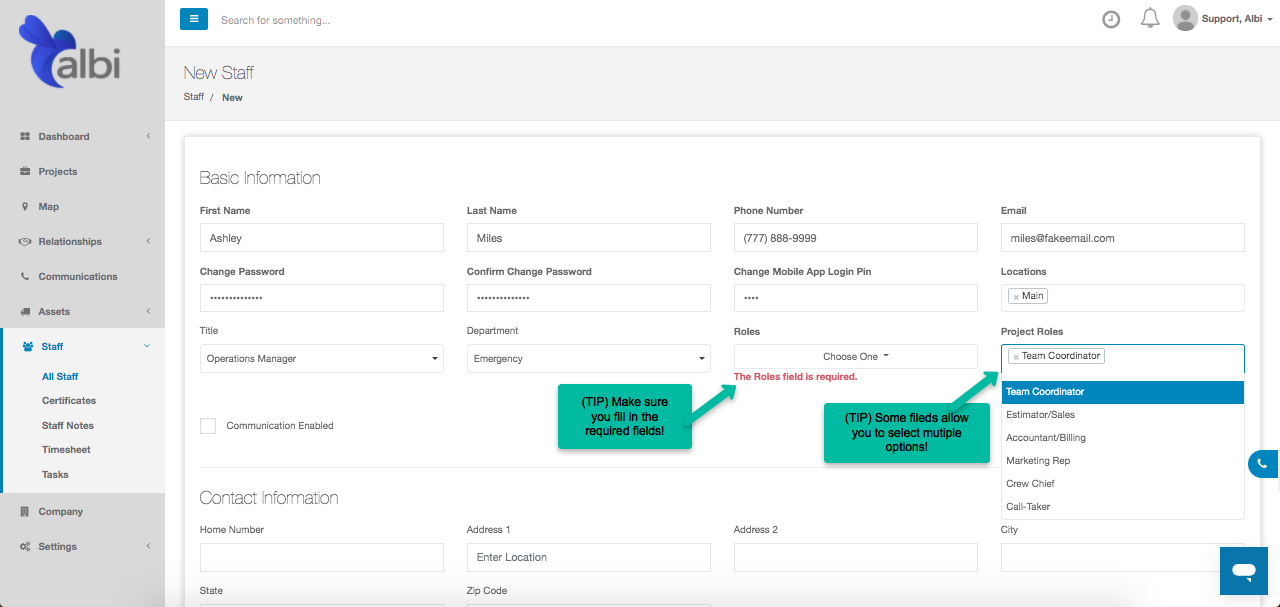
Task: Open notifications bell icon
Action: click(x=1150, y=18)
